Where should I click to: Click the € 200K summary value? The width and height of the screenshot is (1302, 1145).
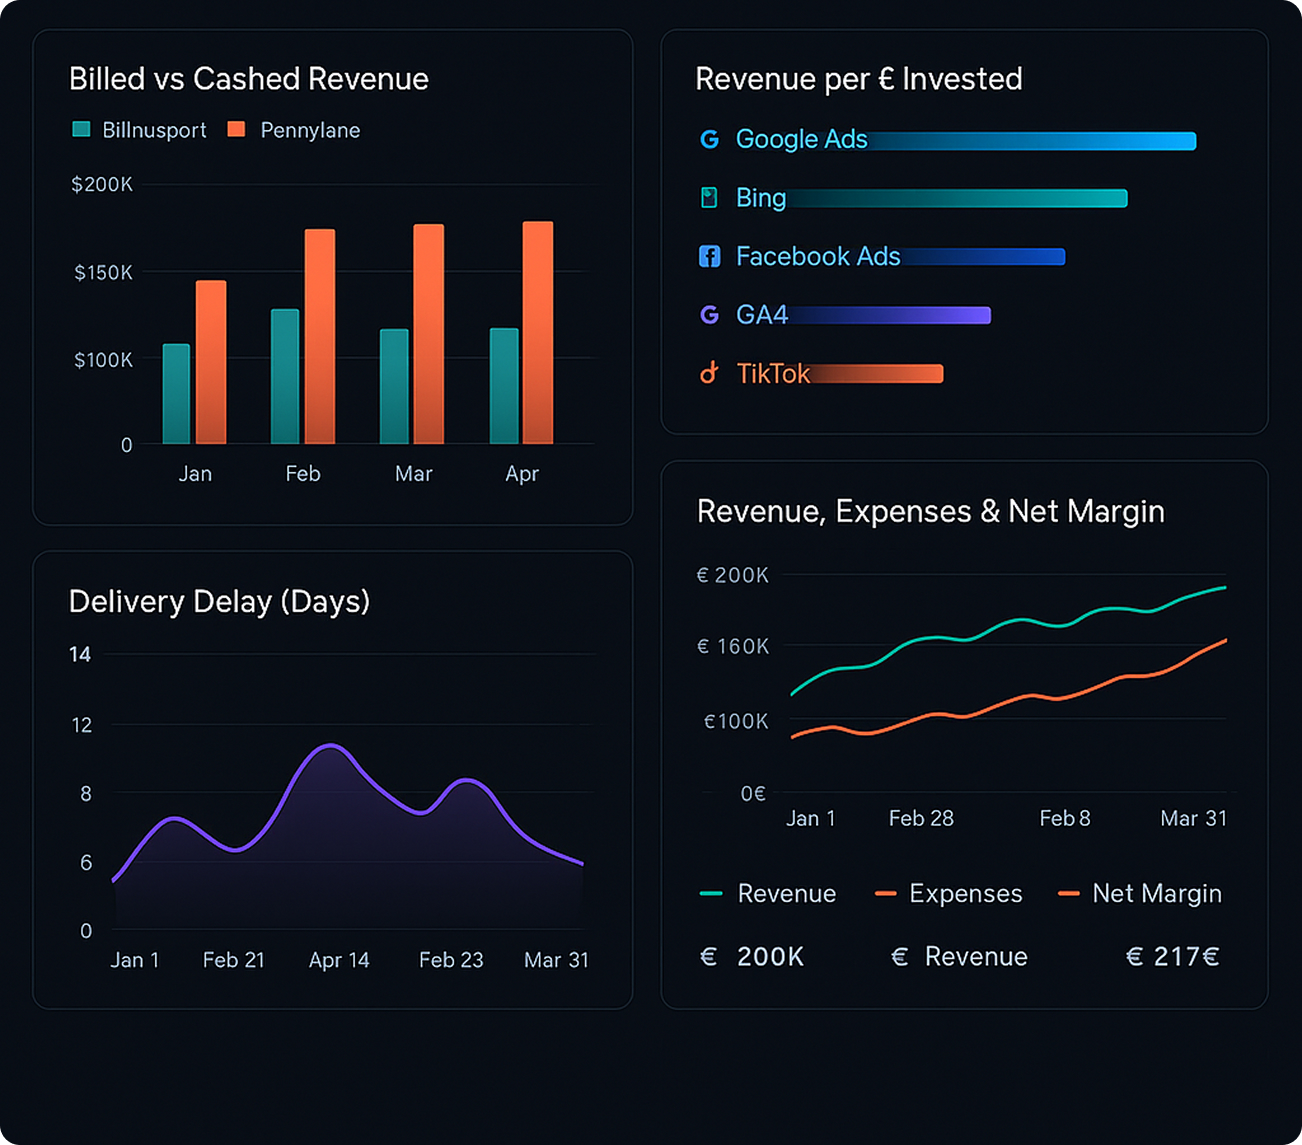pos(752,957)
